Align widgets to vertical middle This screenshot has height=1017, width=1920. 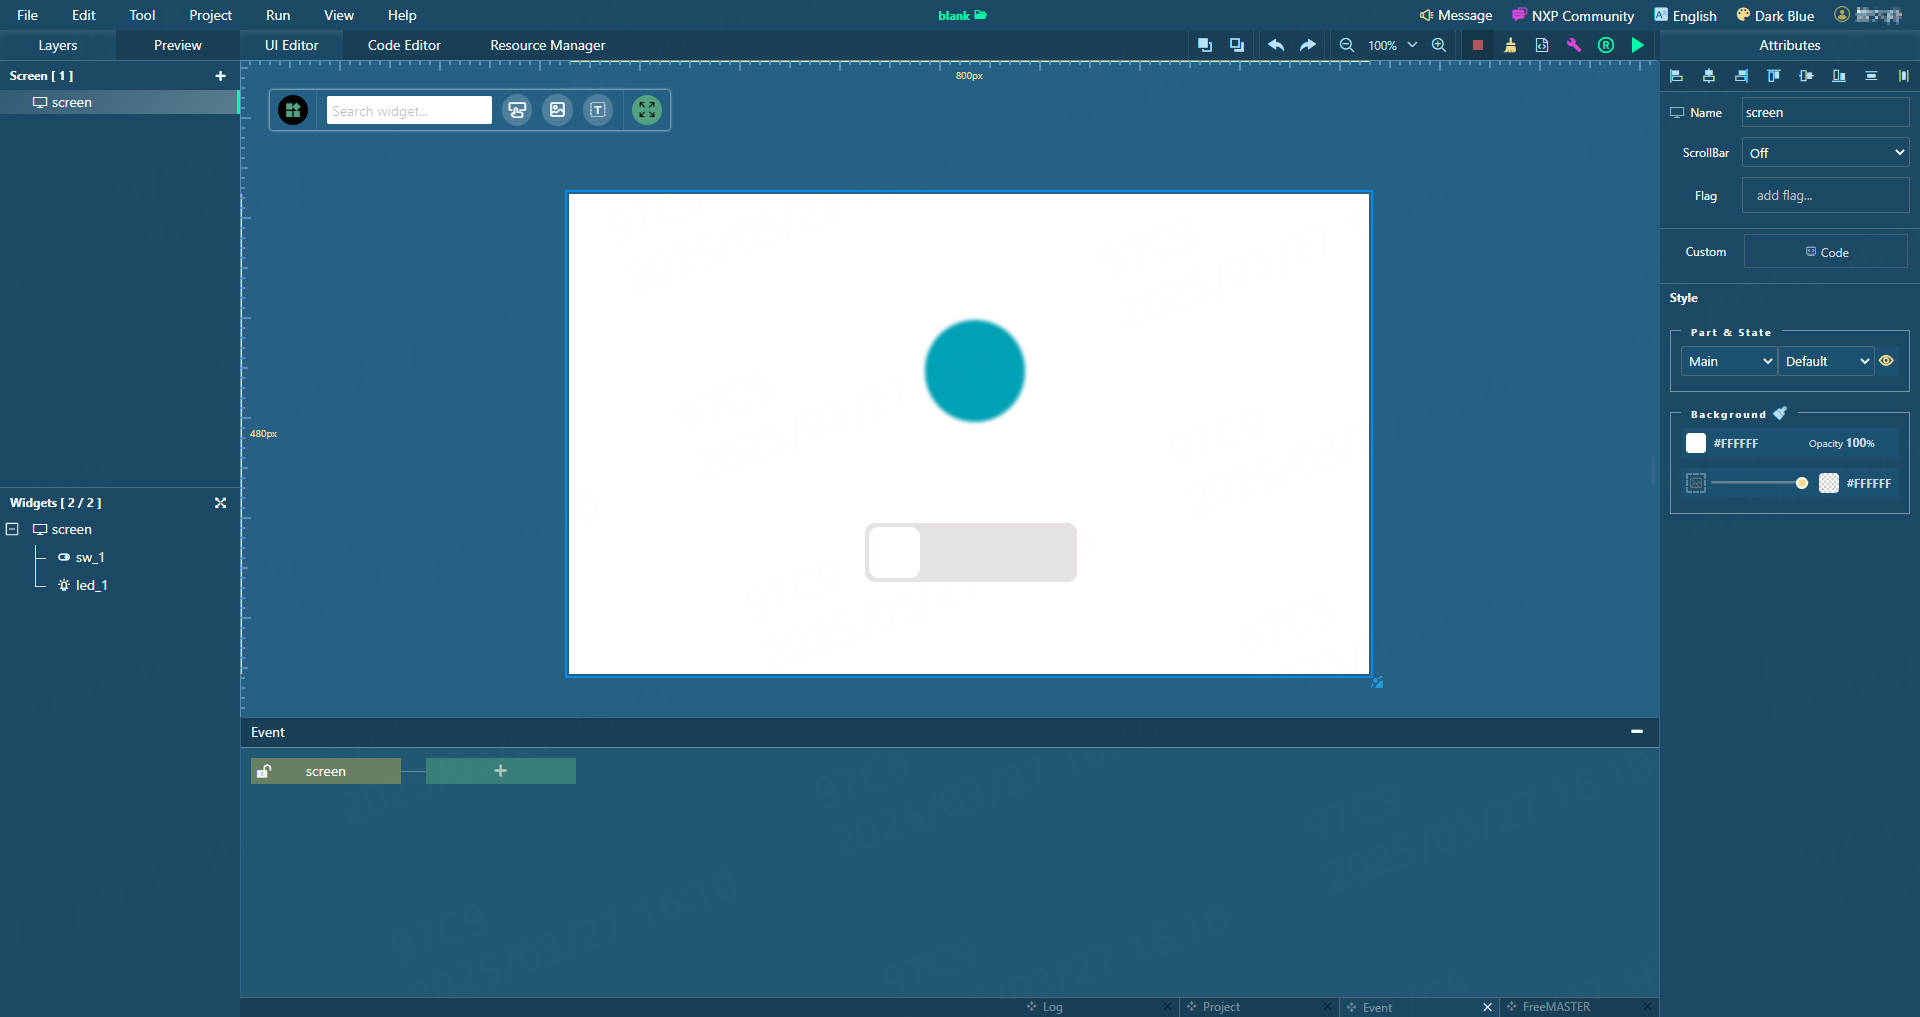point(1806,76)
